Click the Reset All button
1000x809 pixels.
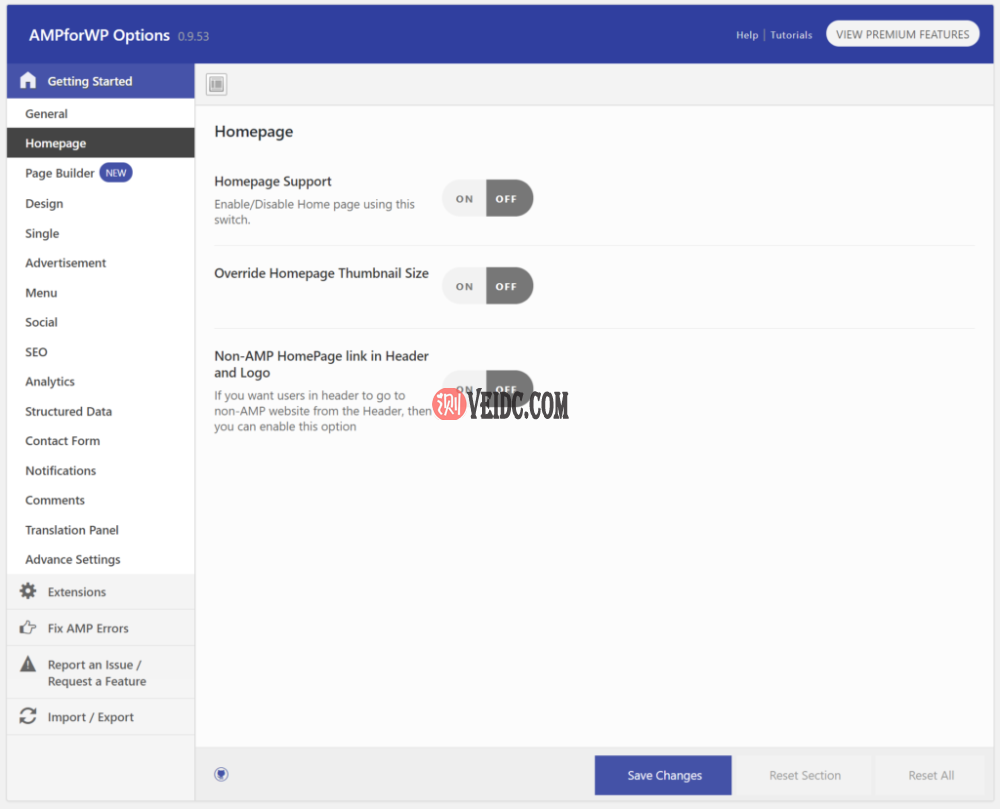(x=931, y=775)
